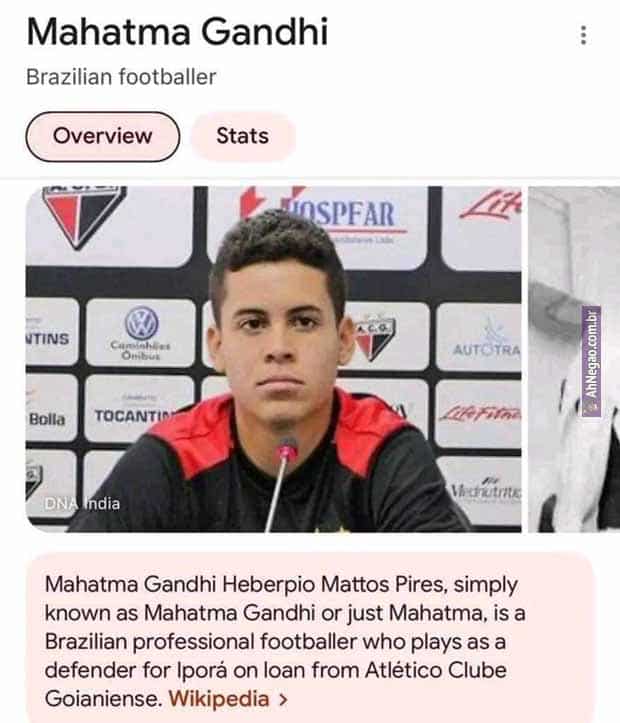Screen dimensions: 620x723
Task: Switch to the Stats tab
Action: [242, 136]
